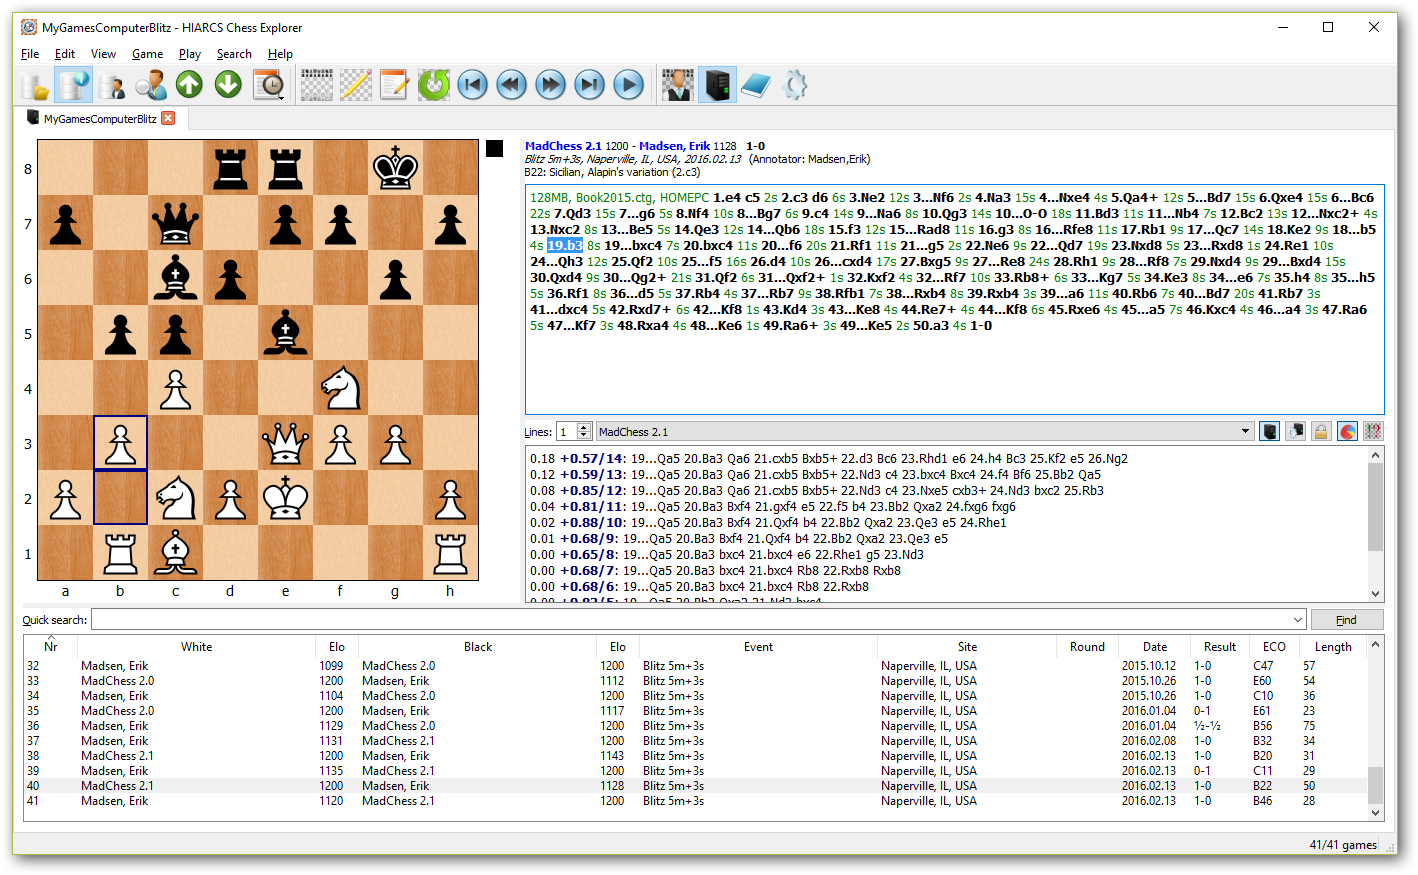
Task: Click the analysis panel scroll down arrow
Action: [x=1375, y=593]
